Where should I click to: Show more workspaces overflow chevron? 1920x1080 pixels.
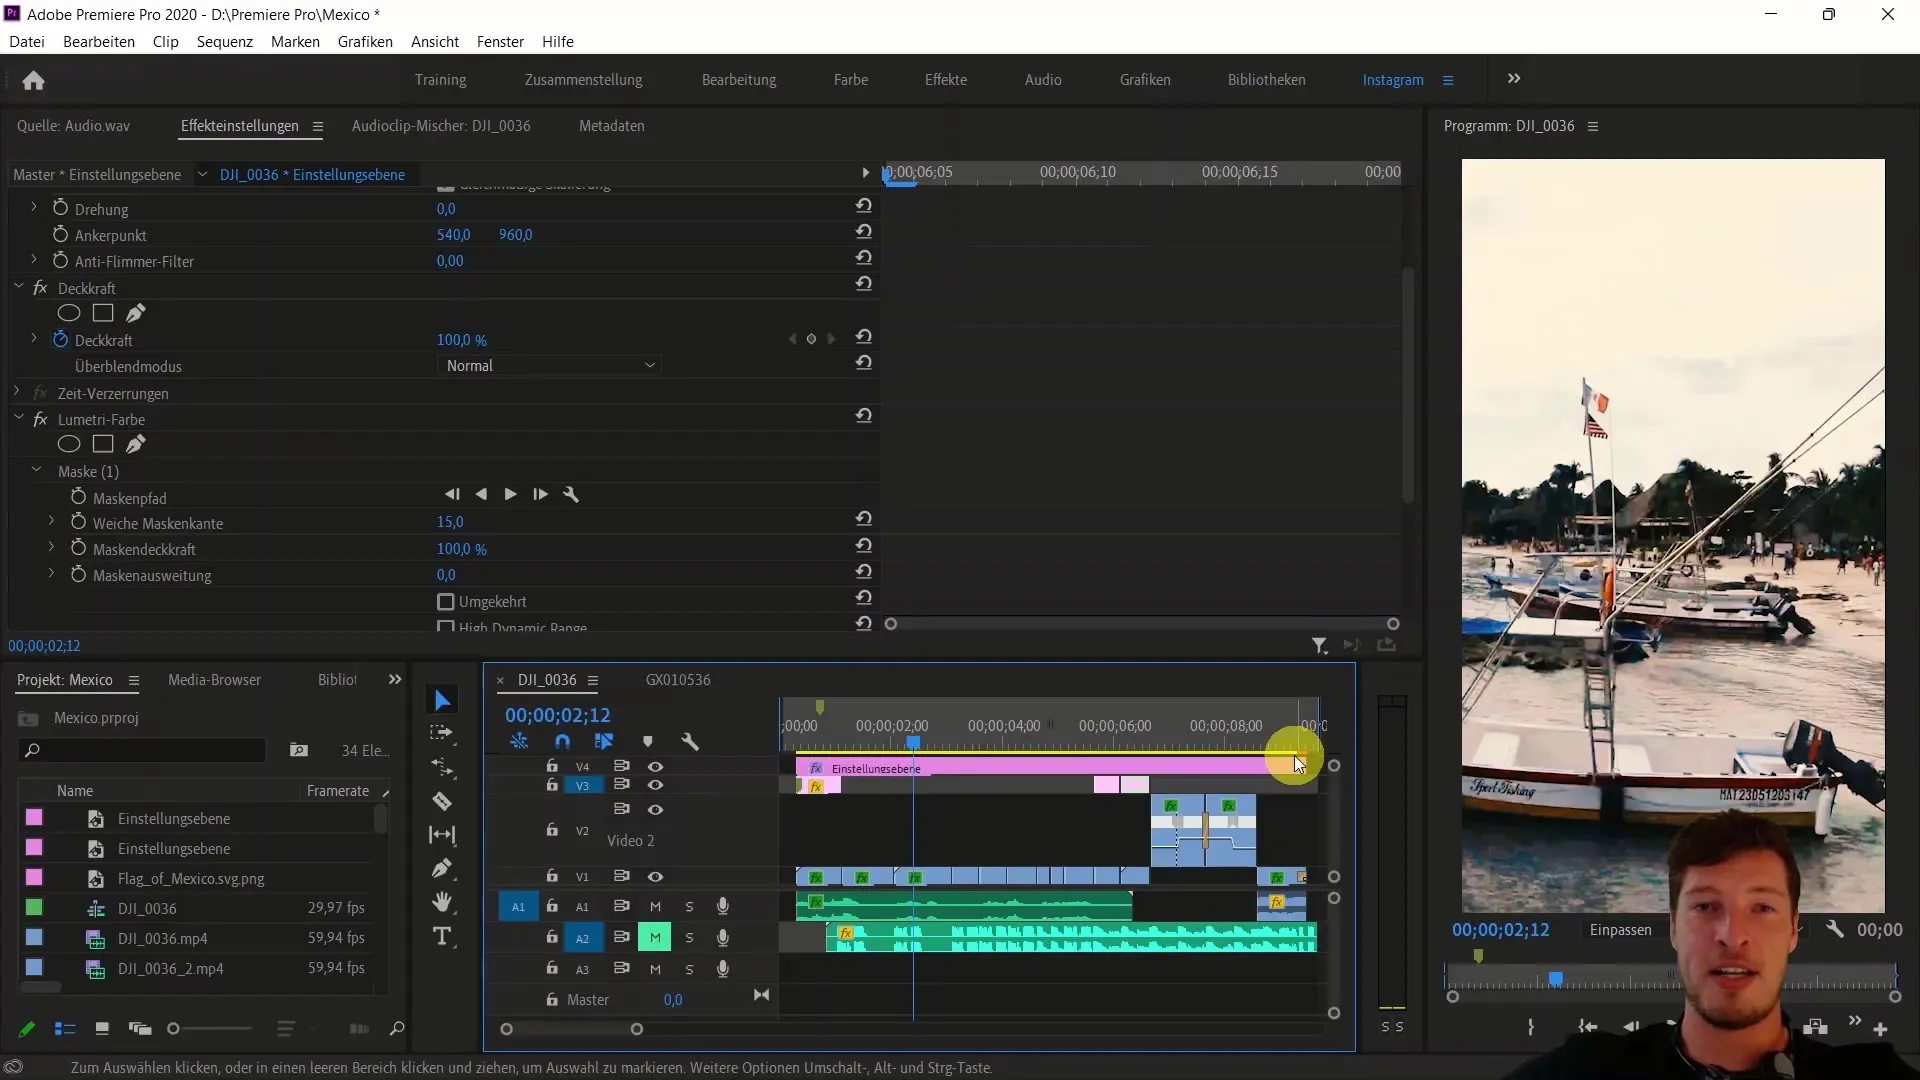(1514, 79)
